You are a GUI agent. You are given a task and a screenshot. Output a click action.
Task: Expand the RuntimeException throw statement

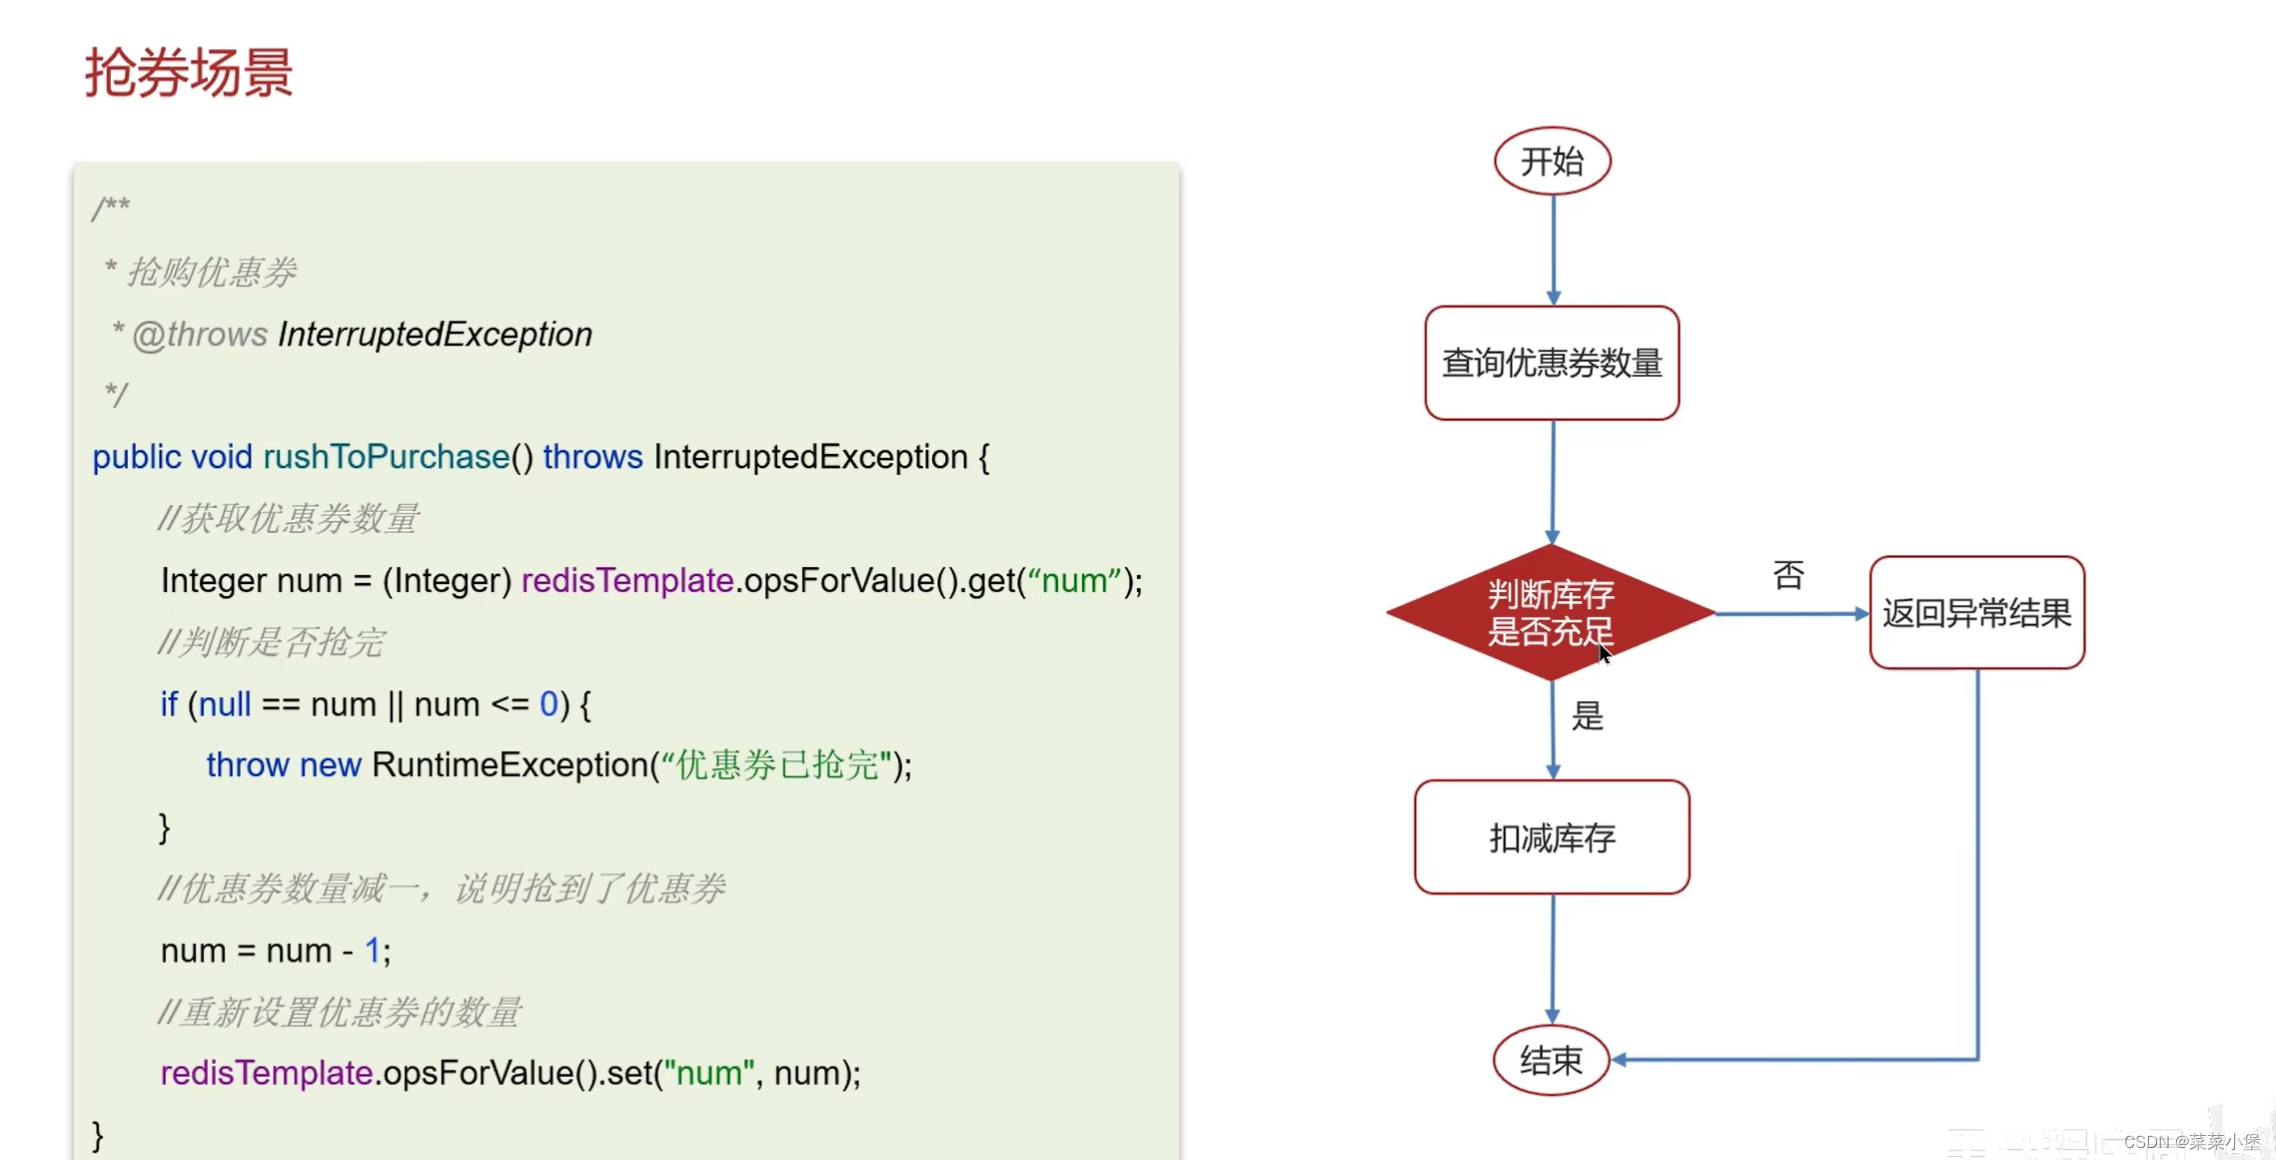tap(558, 765)
